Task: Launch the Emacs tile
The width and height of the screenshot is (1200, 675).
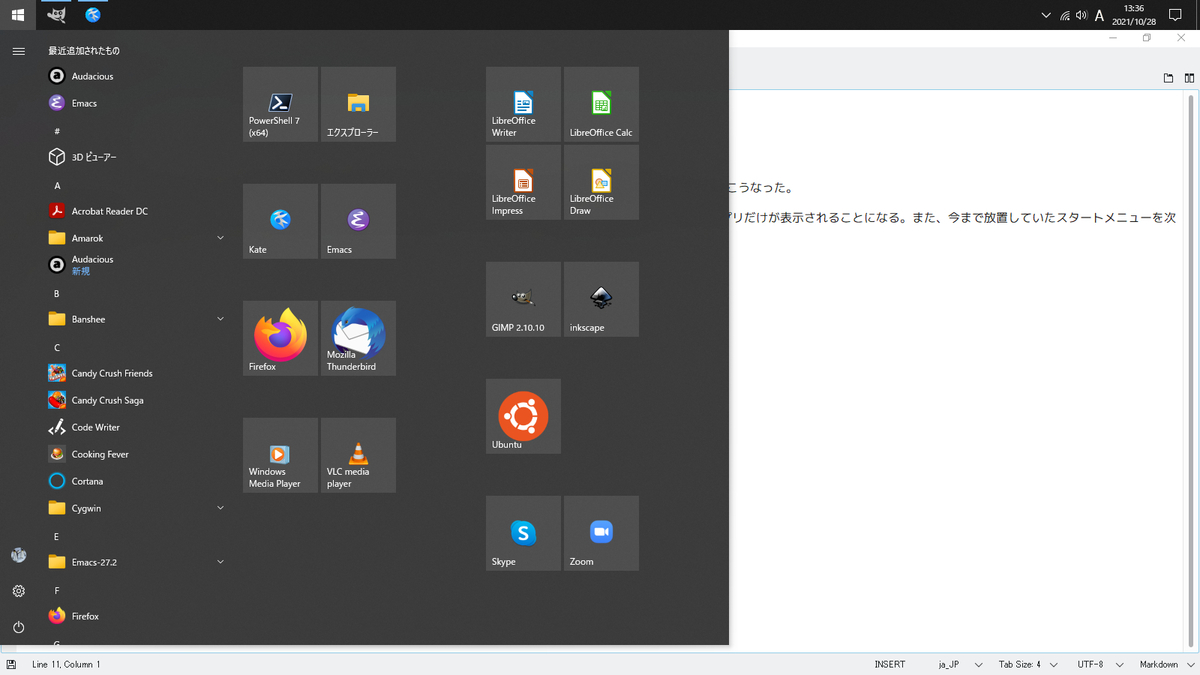Action: pos(358,221)
